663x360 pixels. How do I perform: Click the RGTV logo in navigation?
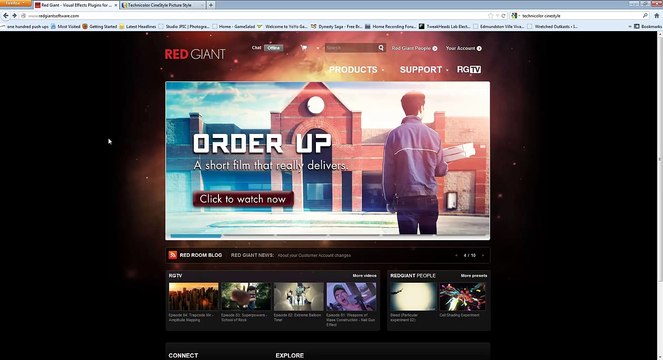(469, 69)
